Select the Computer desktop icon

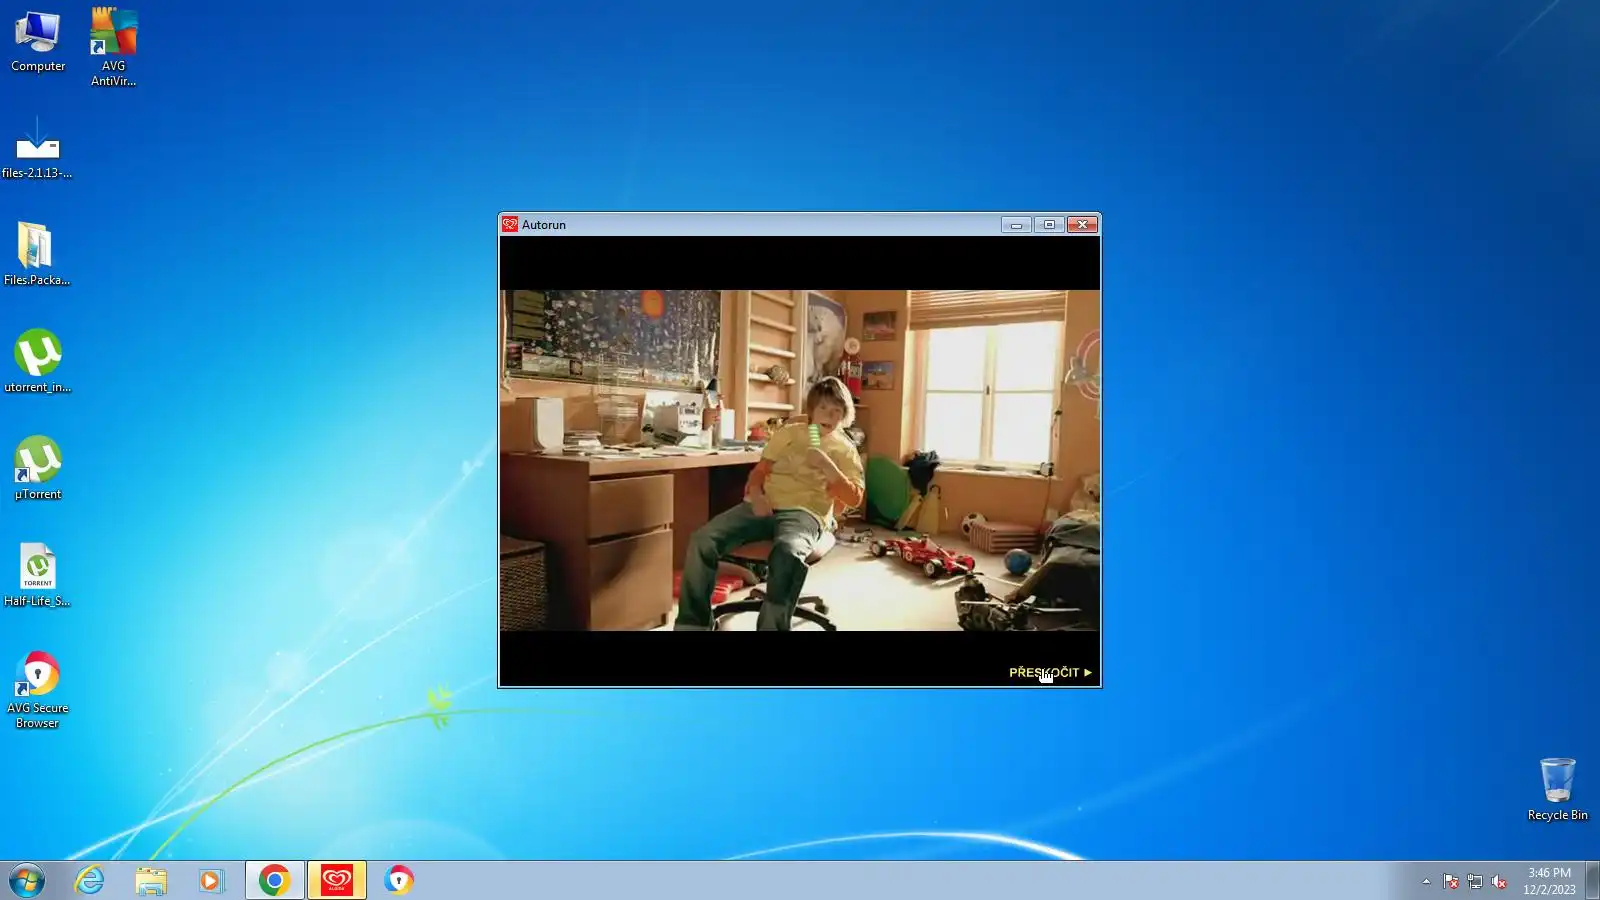[38, 42]
